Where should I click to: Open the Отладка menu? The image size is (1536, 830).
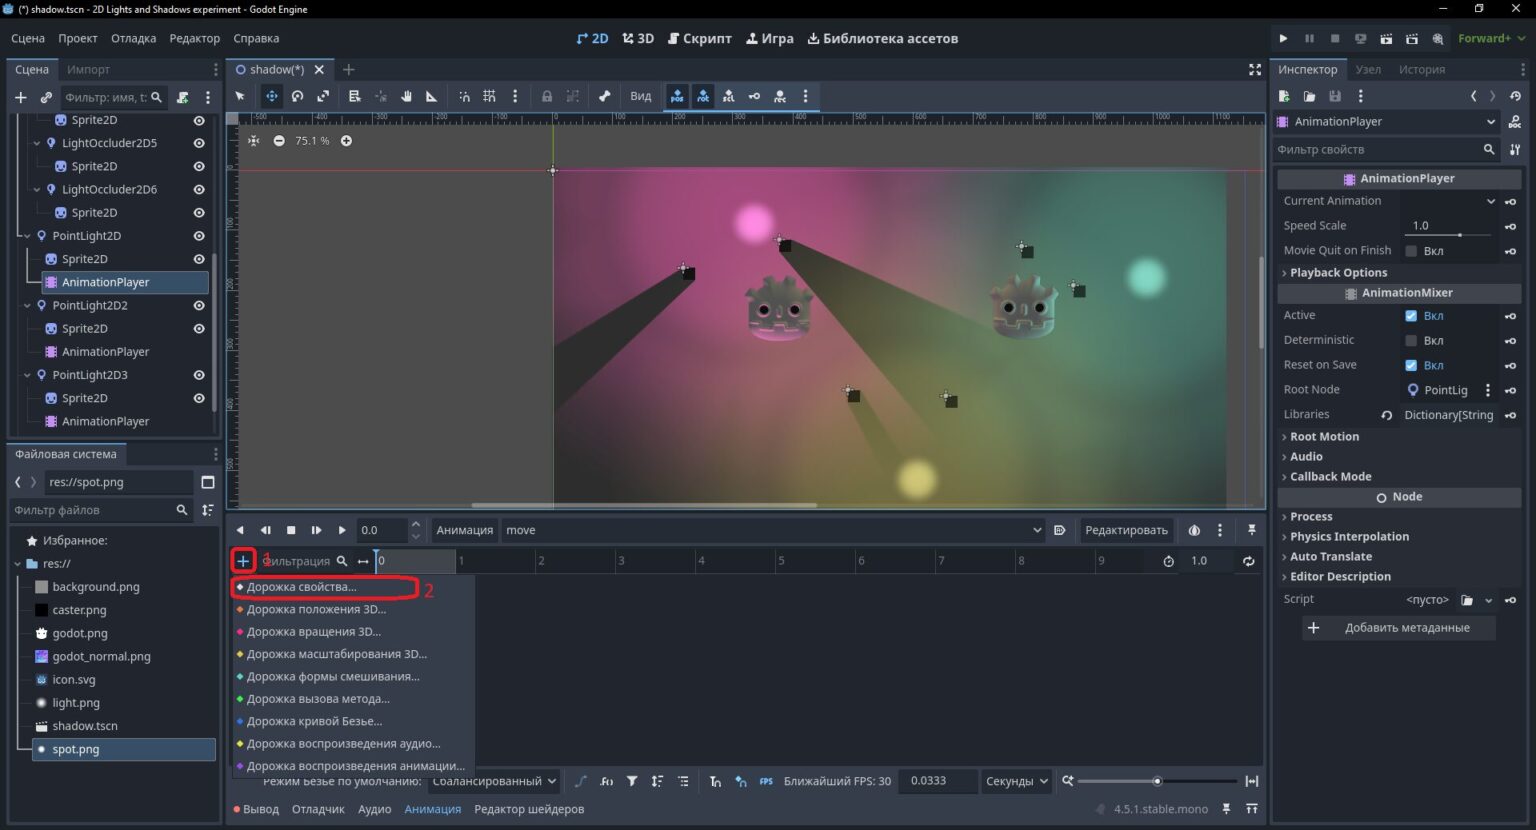133,38
